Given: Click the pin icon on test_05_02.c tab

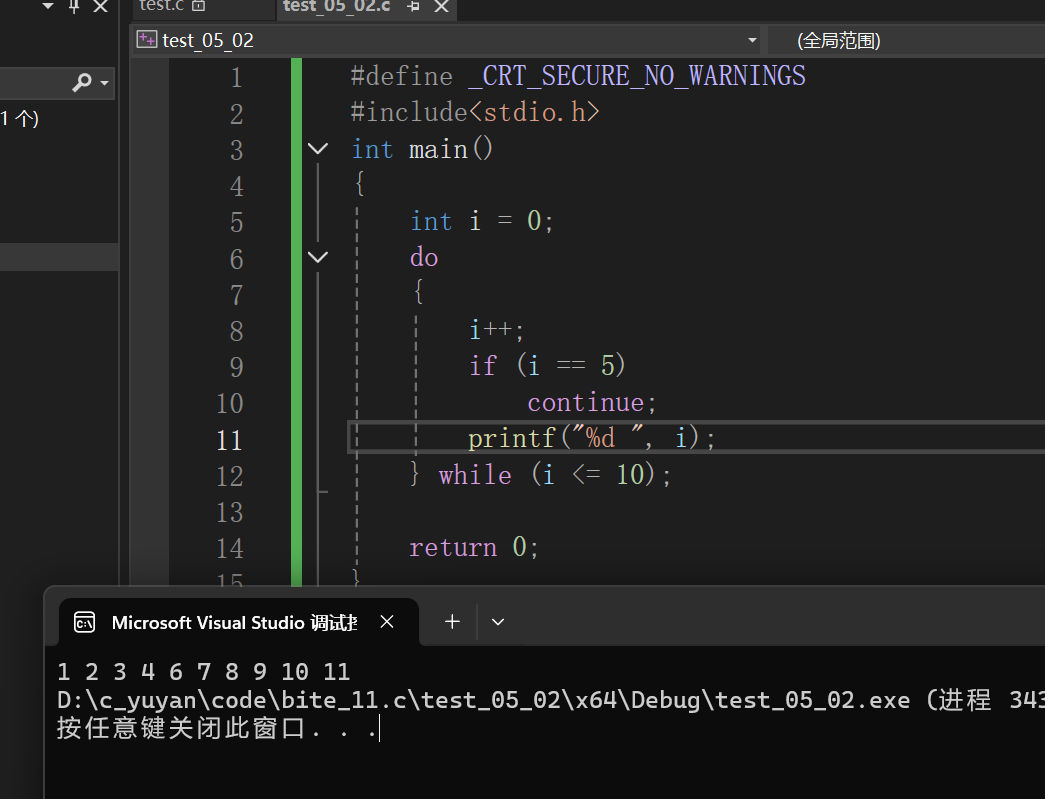Looking at the screenshot, I should tap(411, 6).
